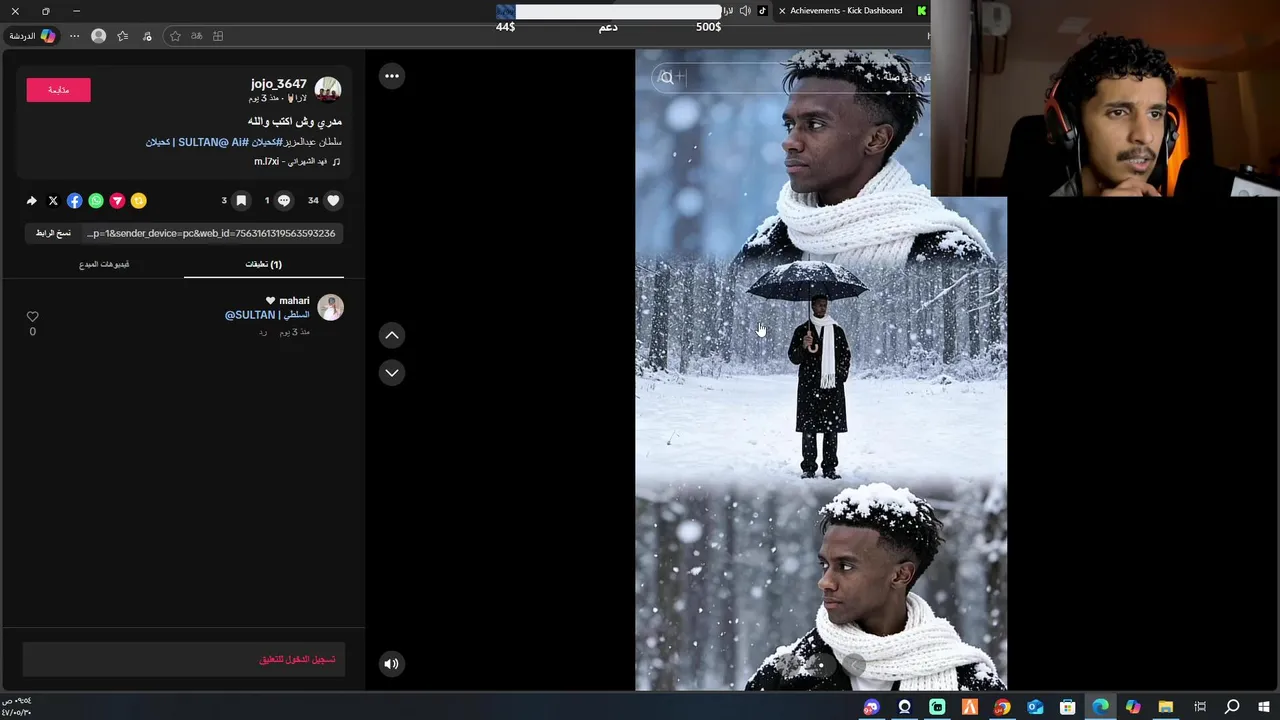Switch to creator videos (فيديوهات المبدع) tab
This screenshot has width=1280, height=720.
click(x=104, y=264)
